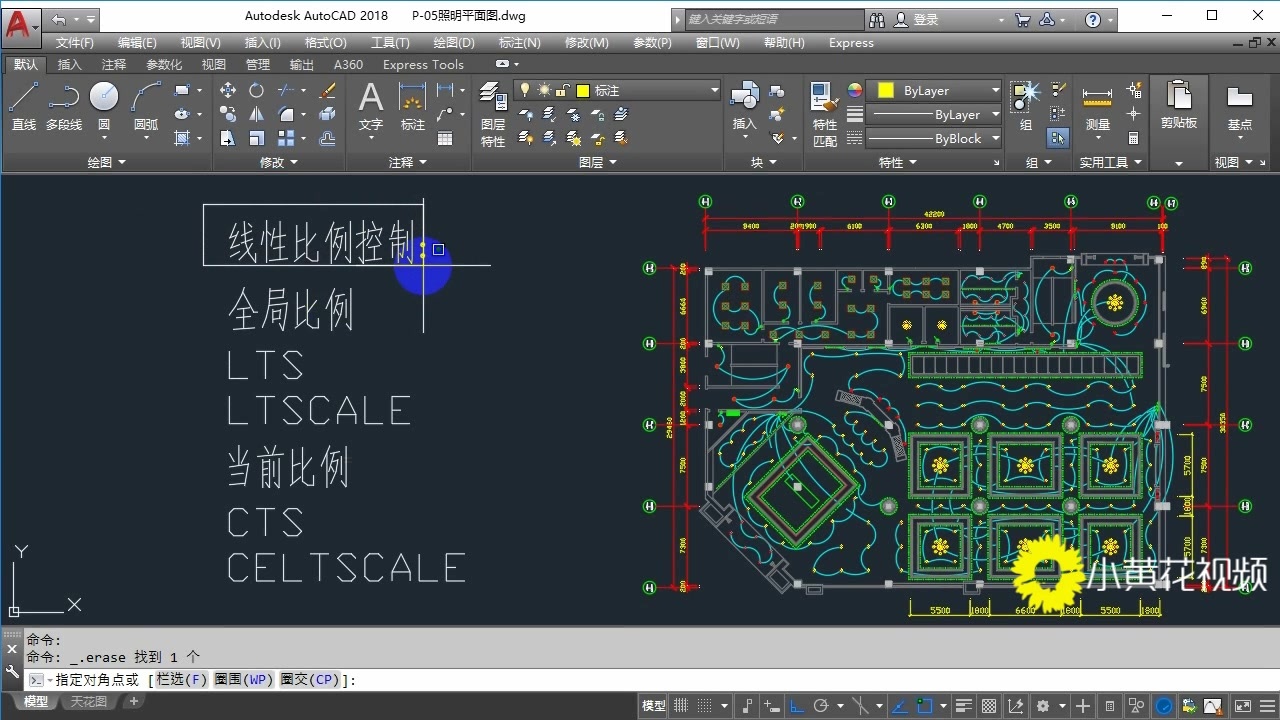Expand the 修改 panel
This screenshot has width=1280, height=720.
coord(279,162)
